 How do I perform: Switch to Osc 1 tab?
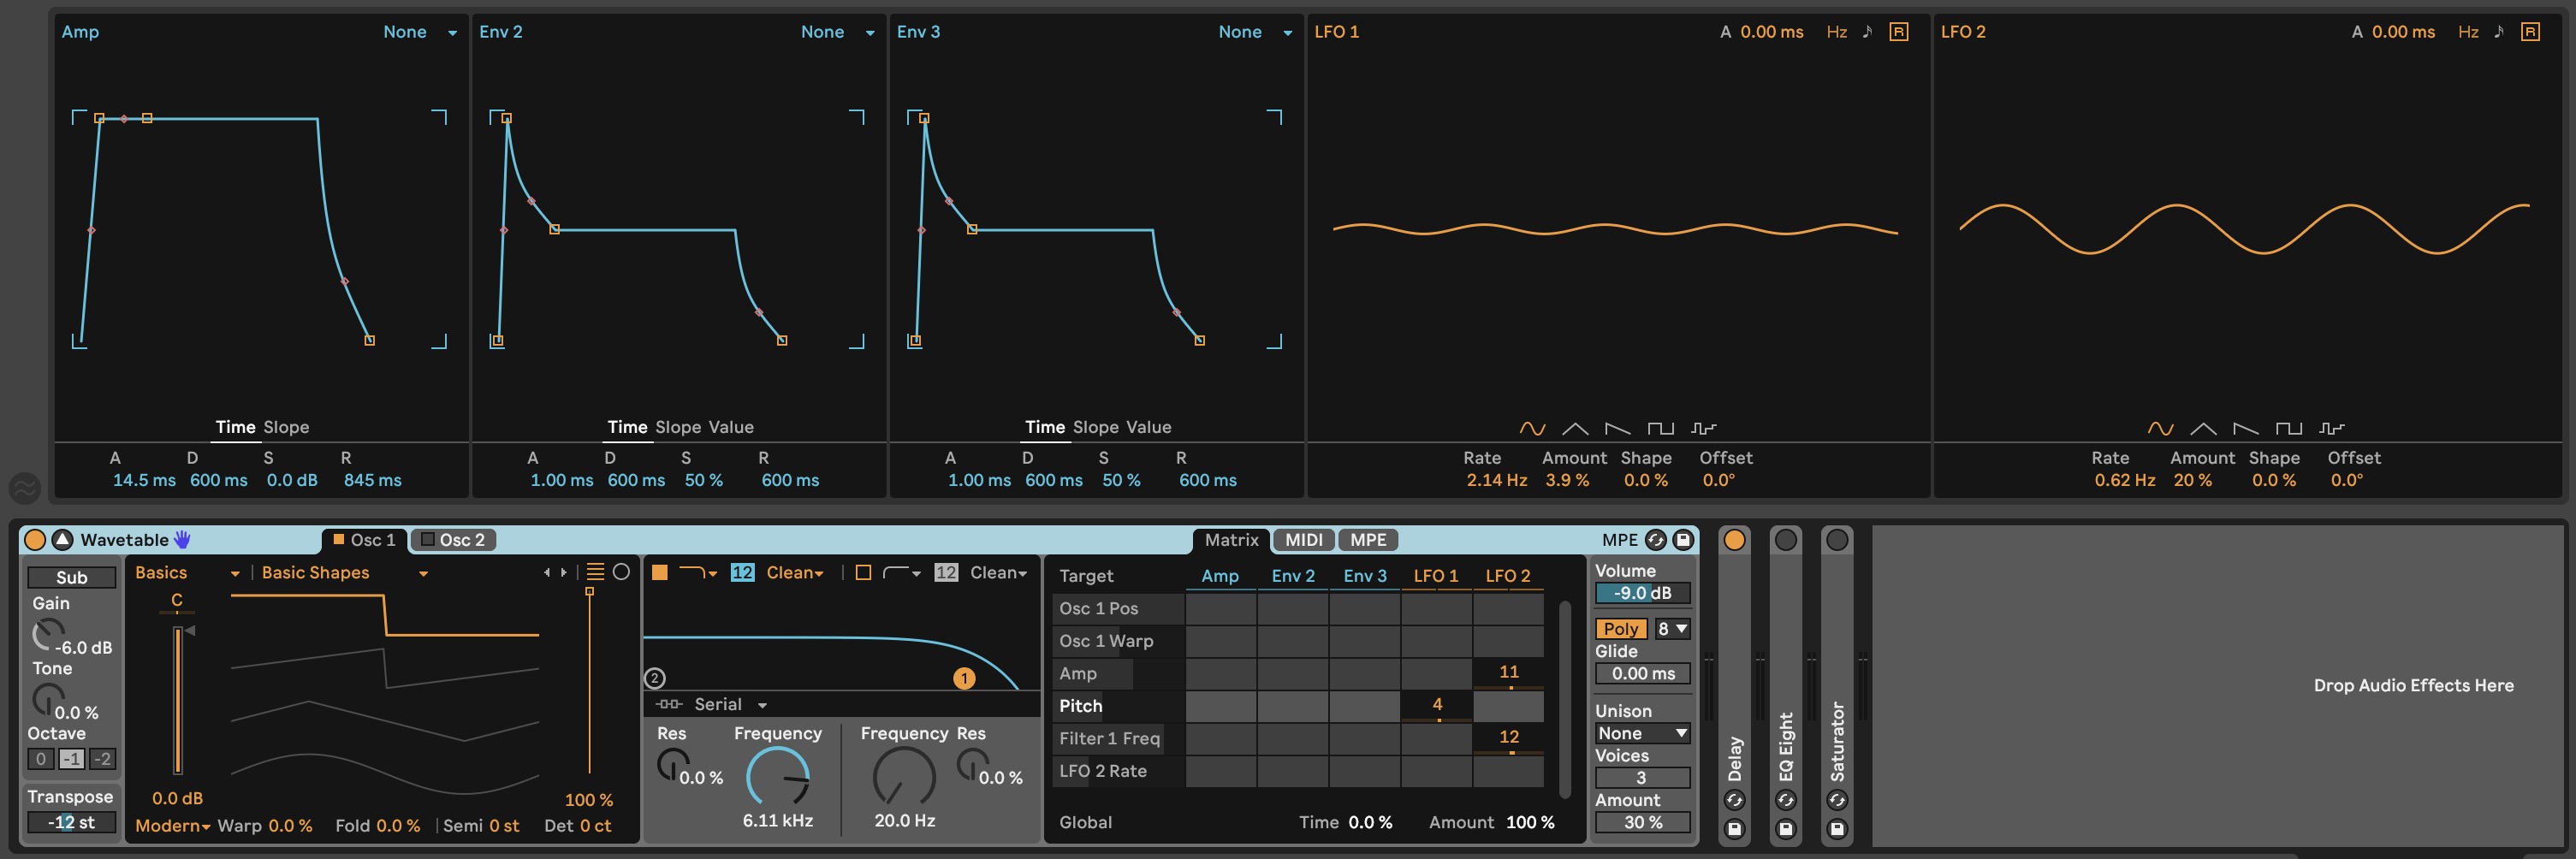[364, 540]
